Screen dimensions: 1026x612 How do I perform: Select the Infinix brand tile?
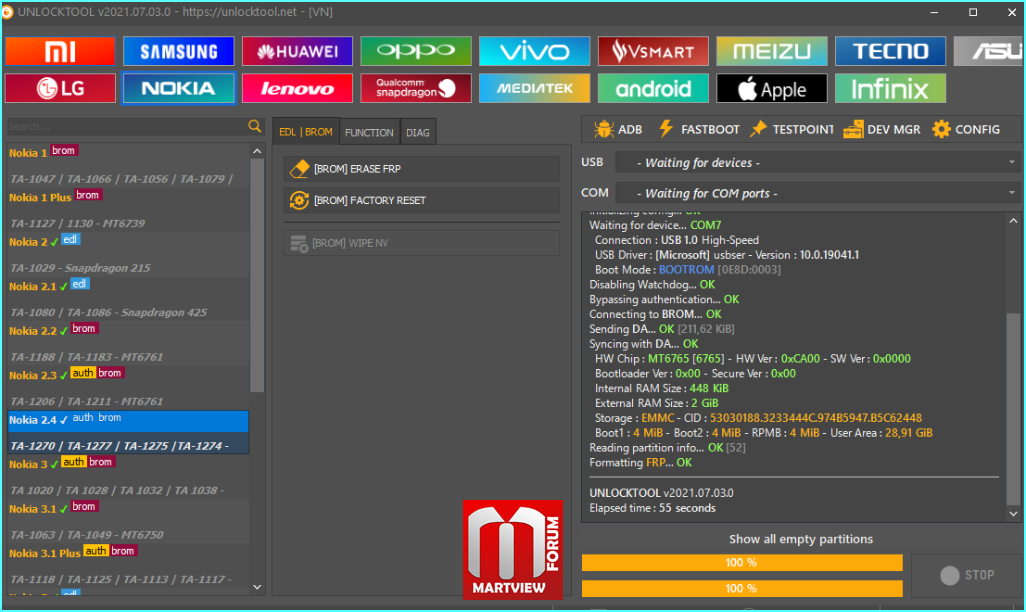point(891,88)
